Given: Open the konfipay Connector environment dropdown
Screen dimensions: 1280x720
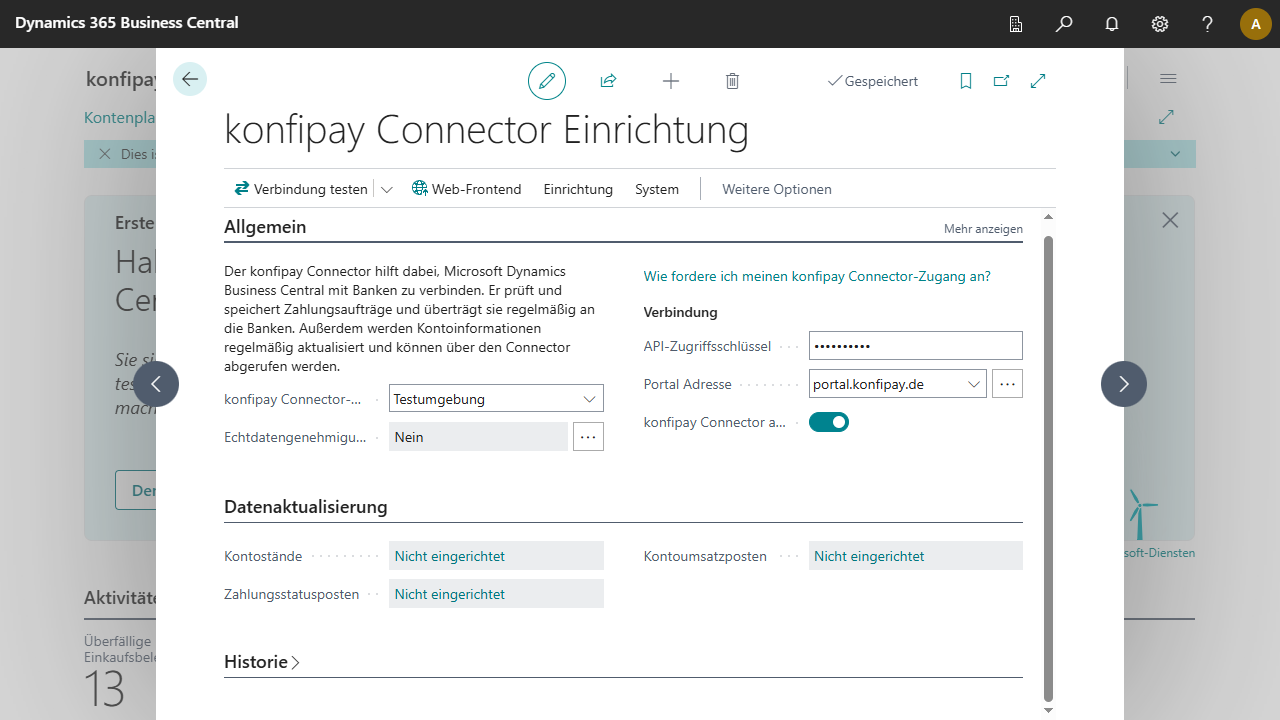Looking at the screenshot, I should (589, 399).
